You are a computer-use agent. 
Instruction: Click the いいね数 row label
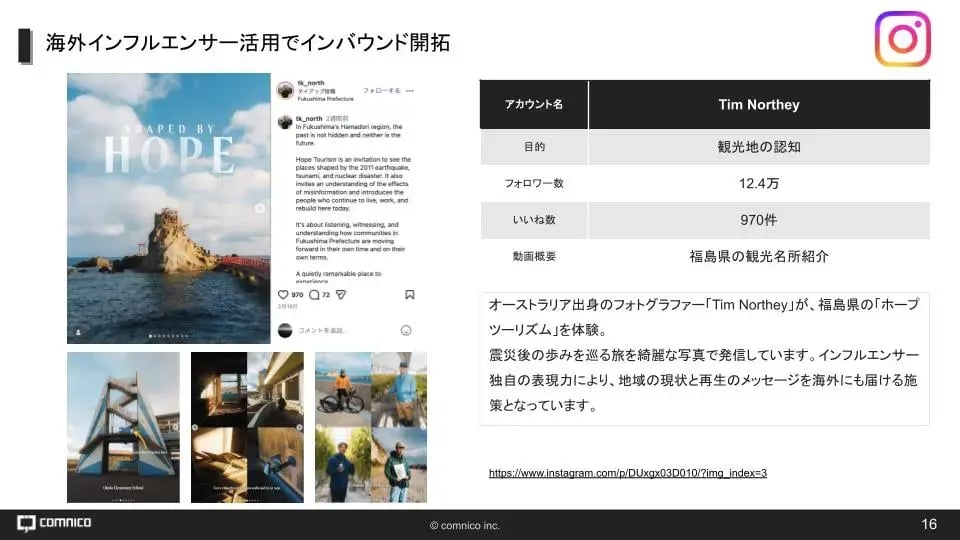pyautogui.click(x=534, y=220)
